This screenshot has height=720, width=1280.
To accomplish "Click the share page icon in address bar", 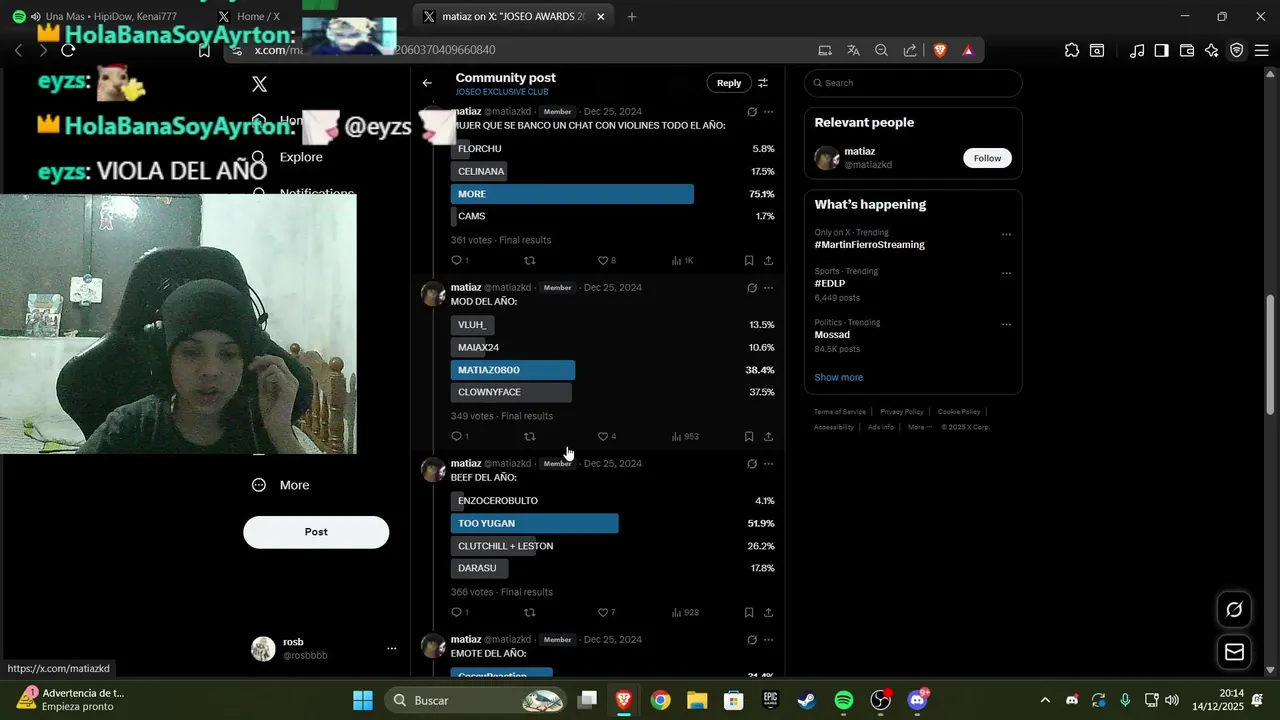I will coord(910,50).
